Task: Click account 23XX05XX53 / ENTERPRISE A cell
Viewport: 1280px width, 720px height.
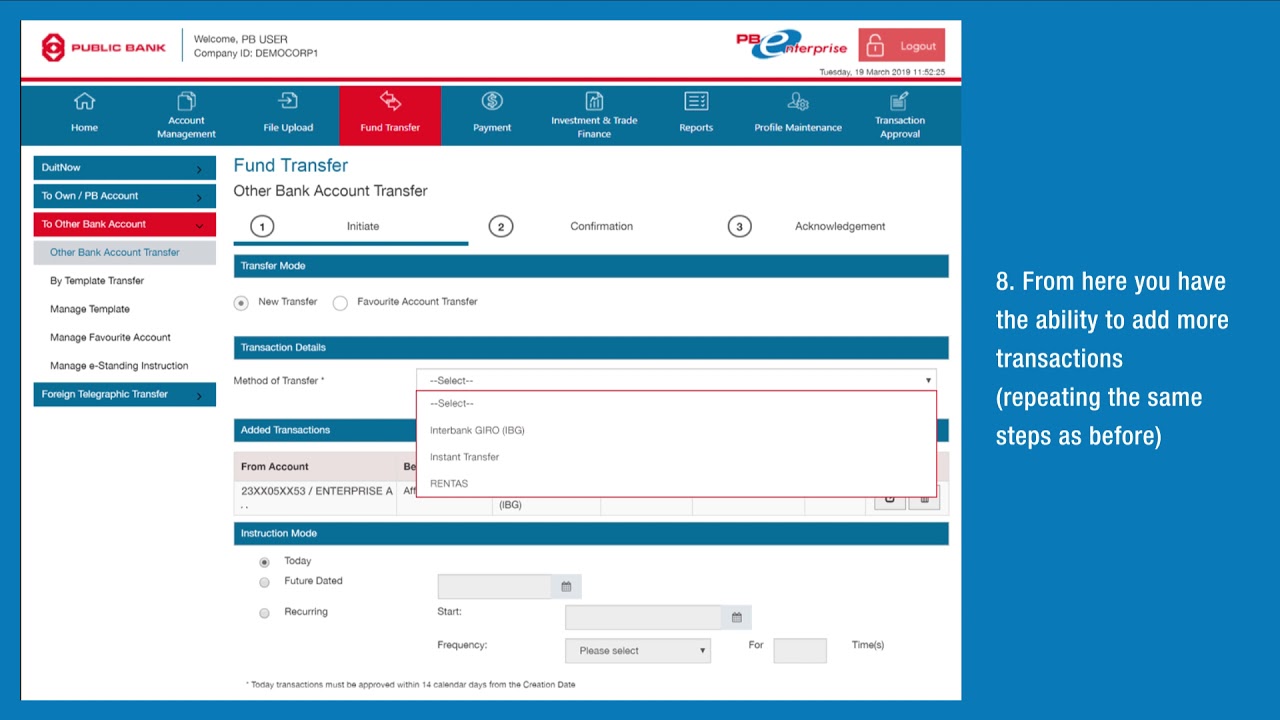Action: pos(316,498)
